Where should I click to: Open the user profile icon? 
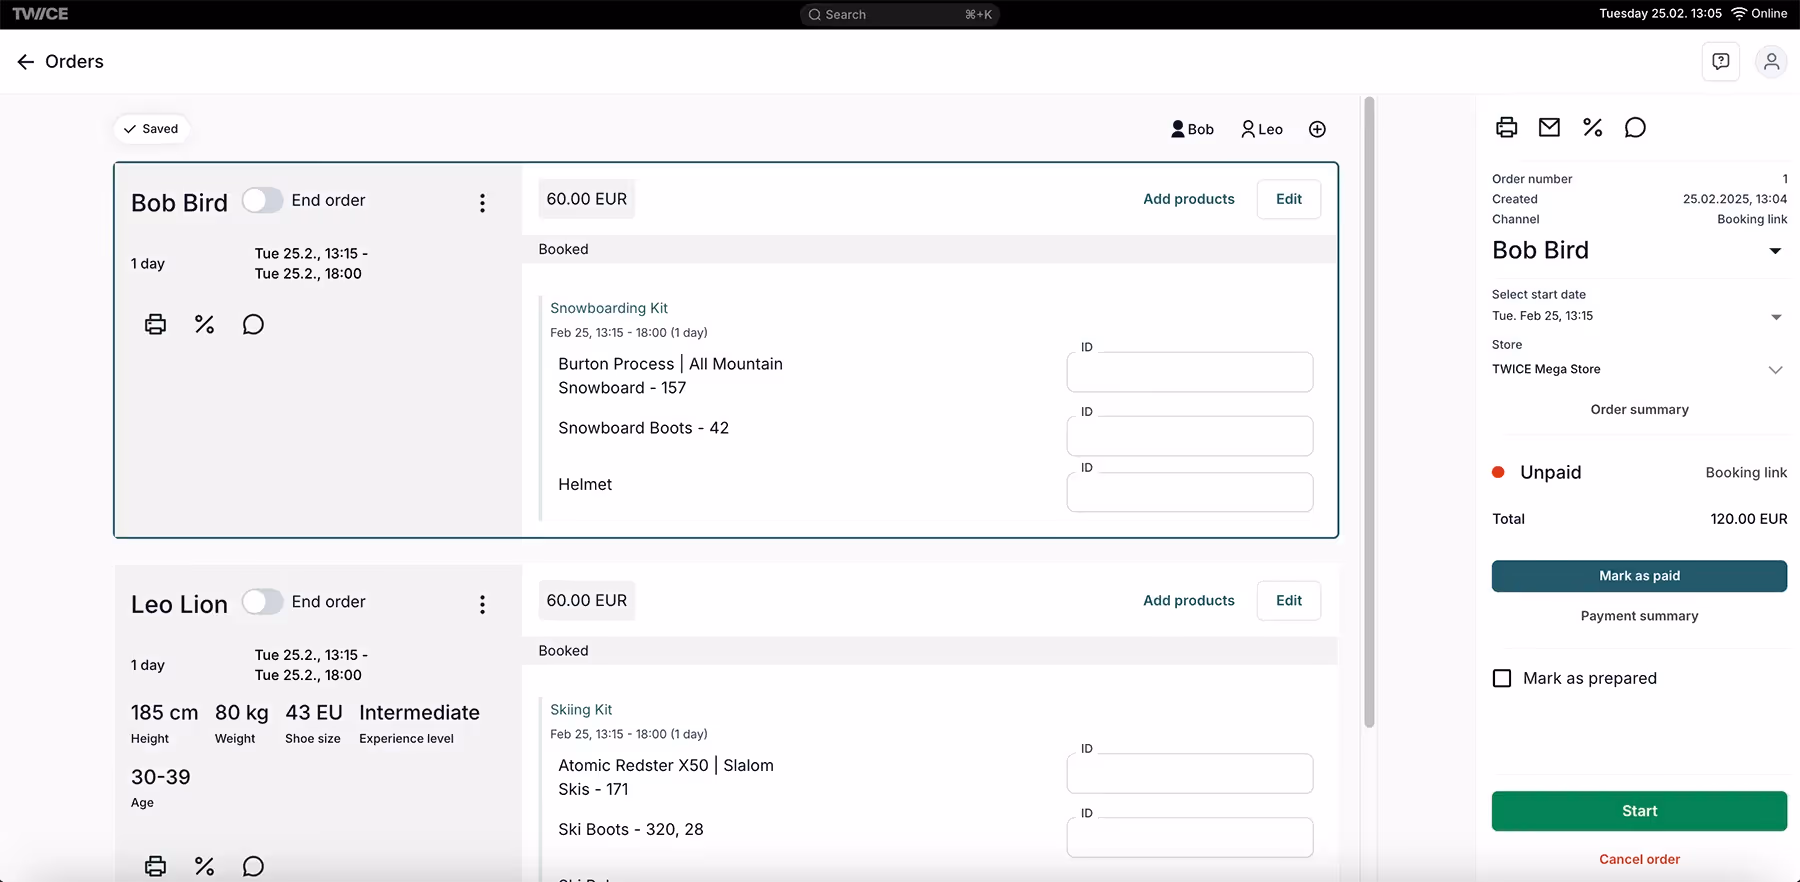(x=1771, y=62)
